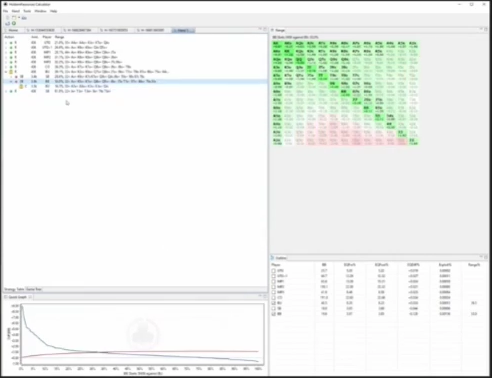Viewport: 492px width, 378px height.
Task: Open the Game Tree tab
Action: point(34,289)
